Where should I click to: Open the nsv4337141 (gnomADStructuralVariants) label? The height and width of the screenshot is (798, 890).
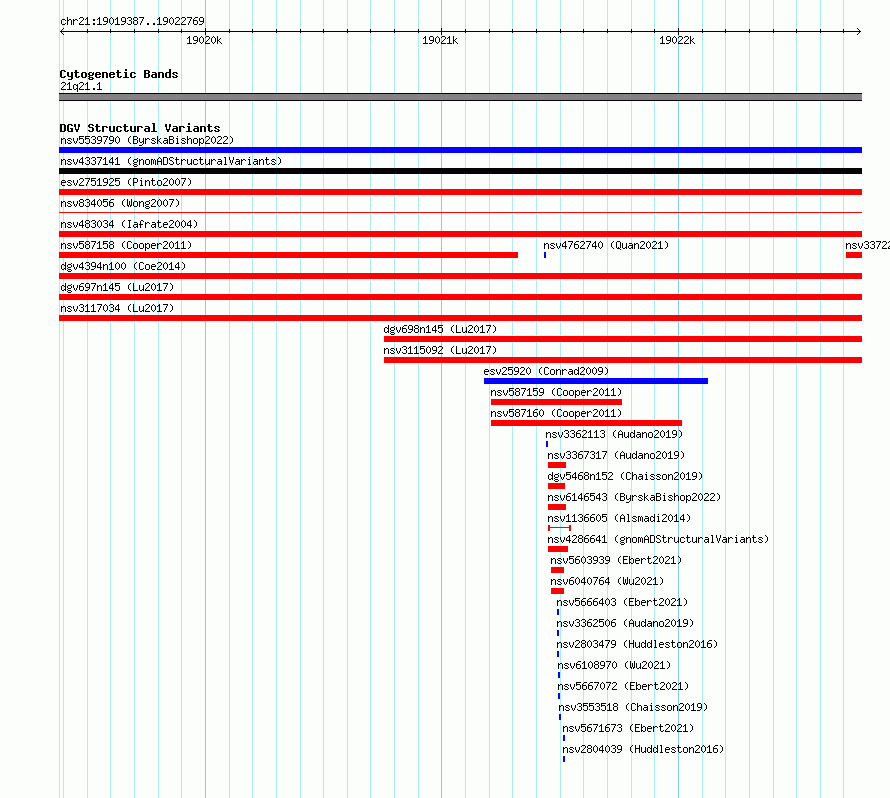pyautogui.click(x=171, y=161)
